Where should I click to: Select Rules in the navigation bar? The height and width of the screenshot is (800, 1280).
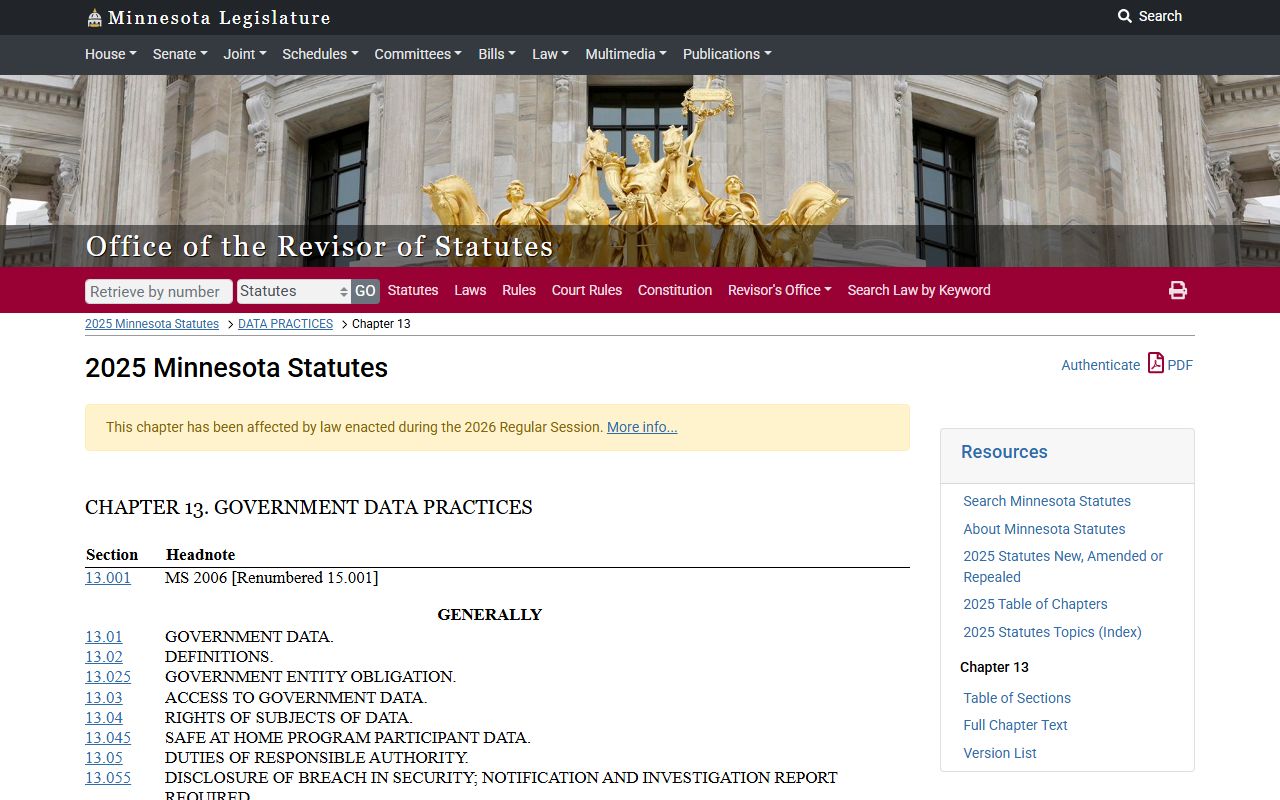[x=519, y=290]
